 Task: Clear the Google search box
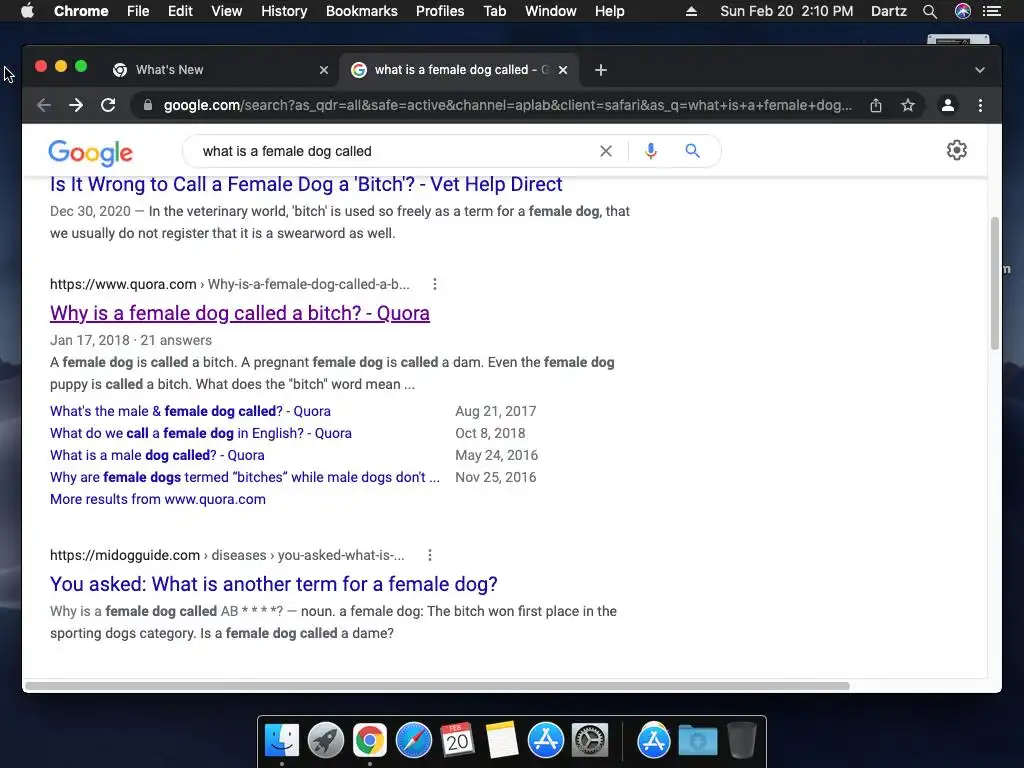click(605, 152)
